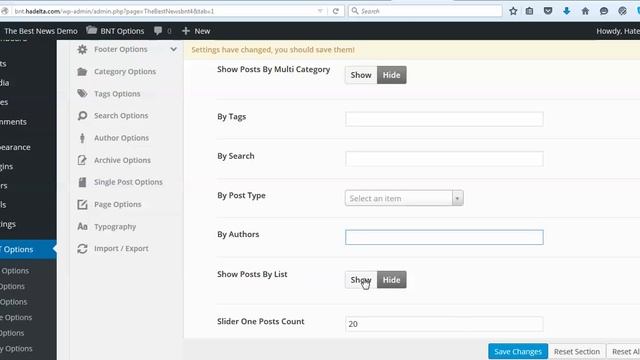Viewport: 640px width, 360px height.
Task: Click the plus icon beside New
Action: click(x=186, y=31)
